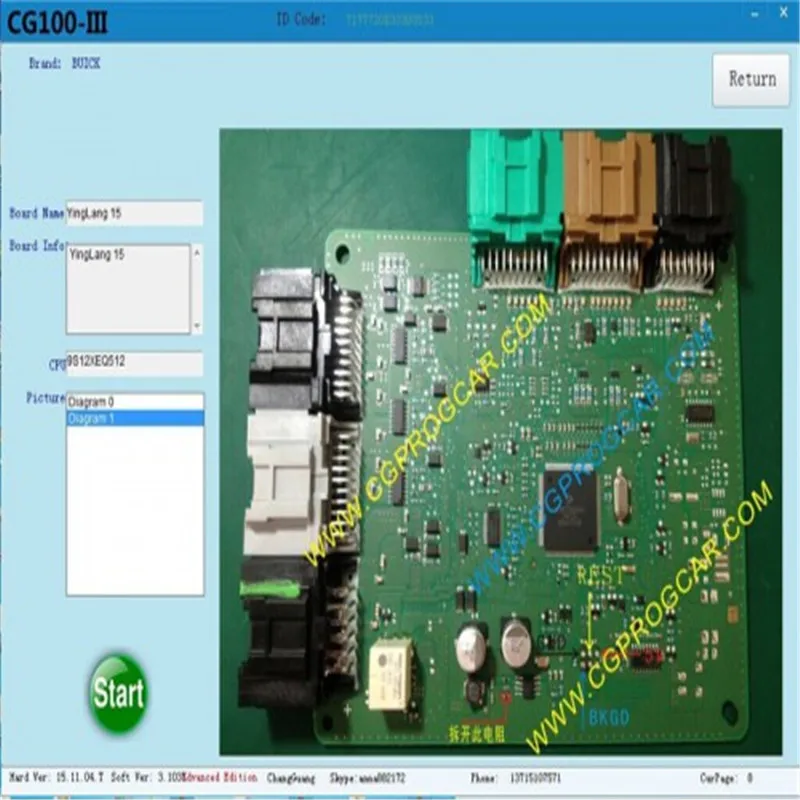The width and height of the screenshot is (800, 800).
Task: Click the Hard Ver status bar entry
Action: click(x=56, y=778)
